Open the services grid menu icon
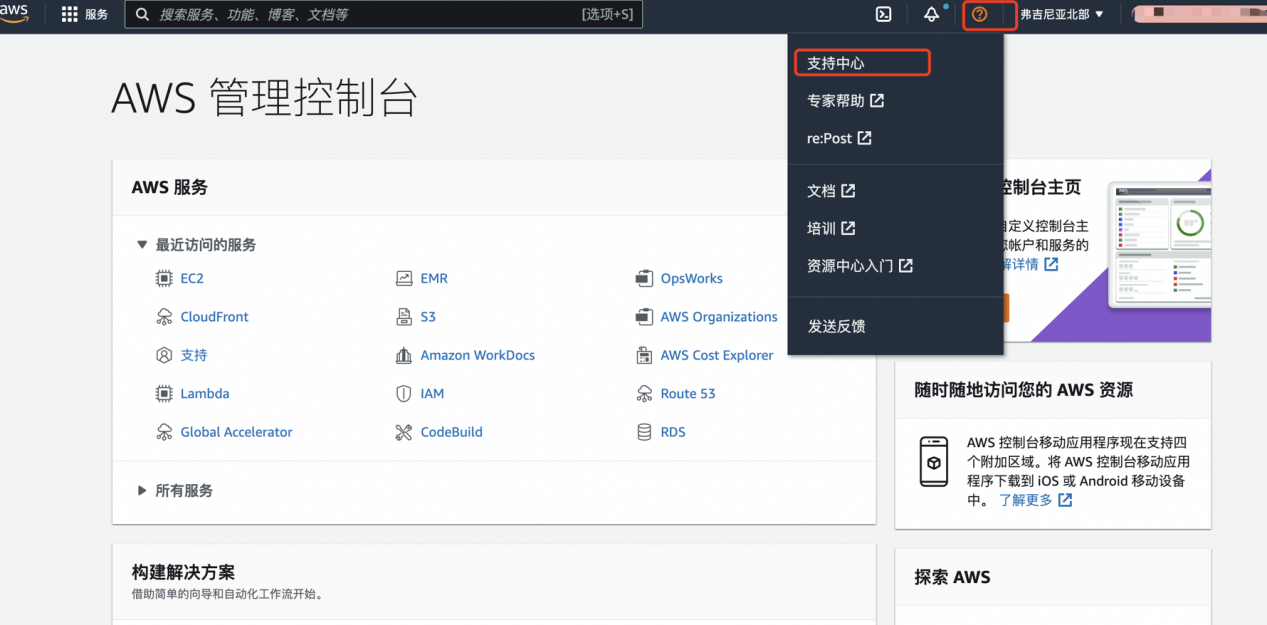Screen dimensions: 1267x625 click(x=70, y=15)
